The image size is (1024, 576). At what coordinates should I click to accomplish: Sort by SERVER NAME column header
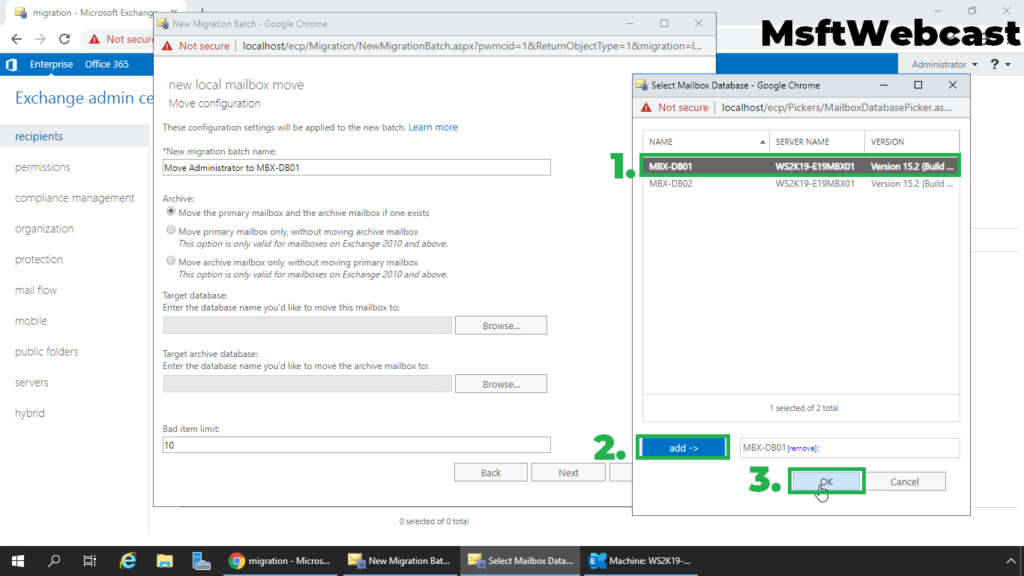[816, 142]
